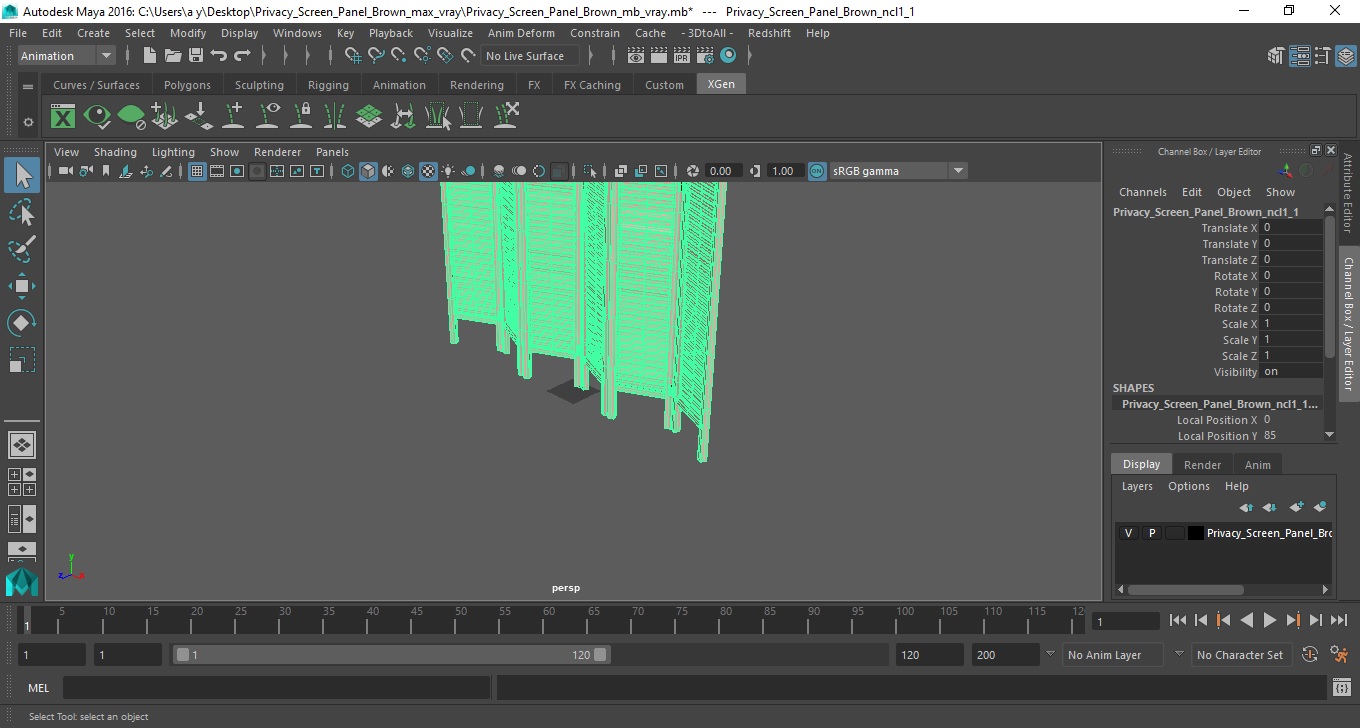The width and height of the screenshot is (1360, 728).
Task: Click the XGen guide lock icon
Action: 301,117
